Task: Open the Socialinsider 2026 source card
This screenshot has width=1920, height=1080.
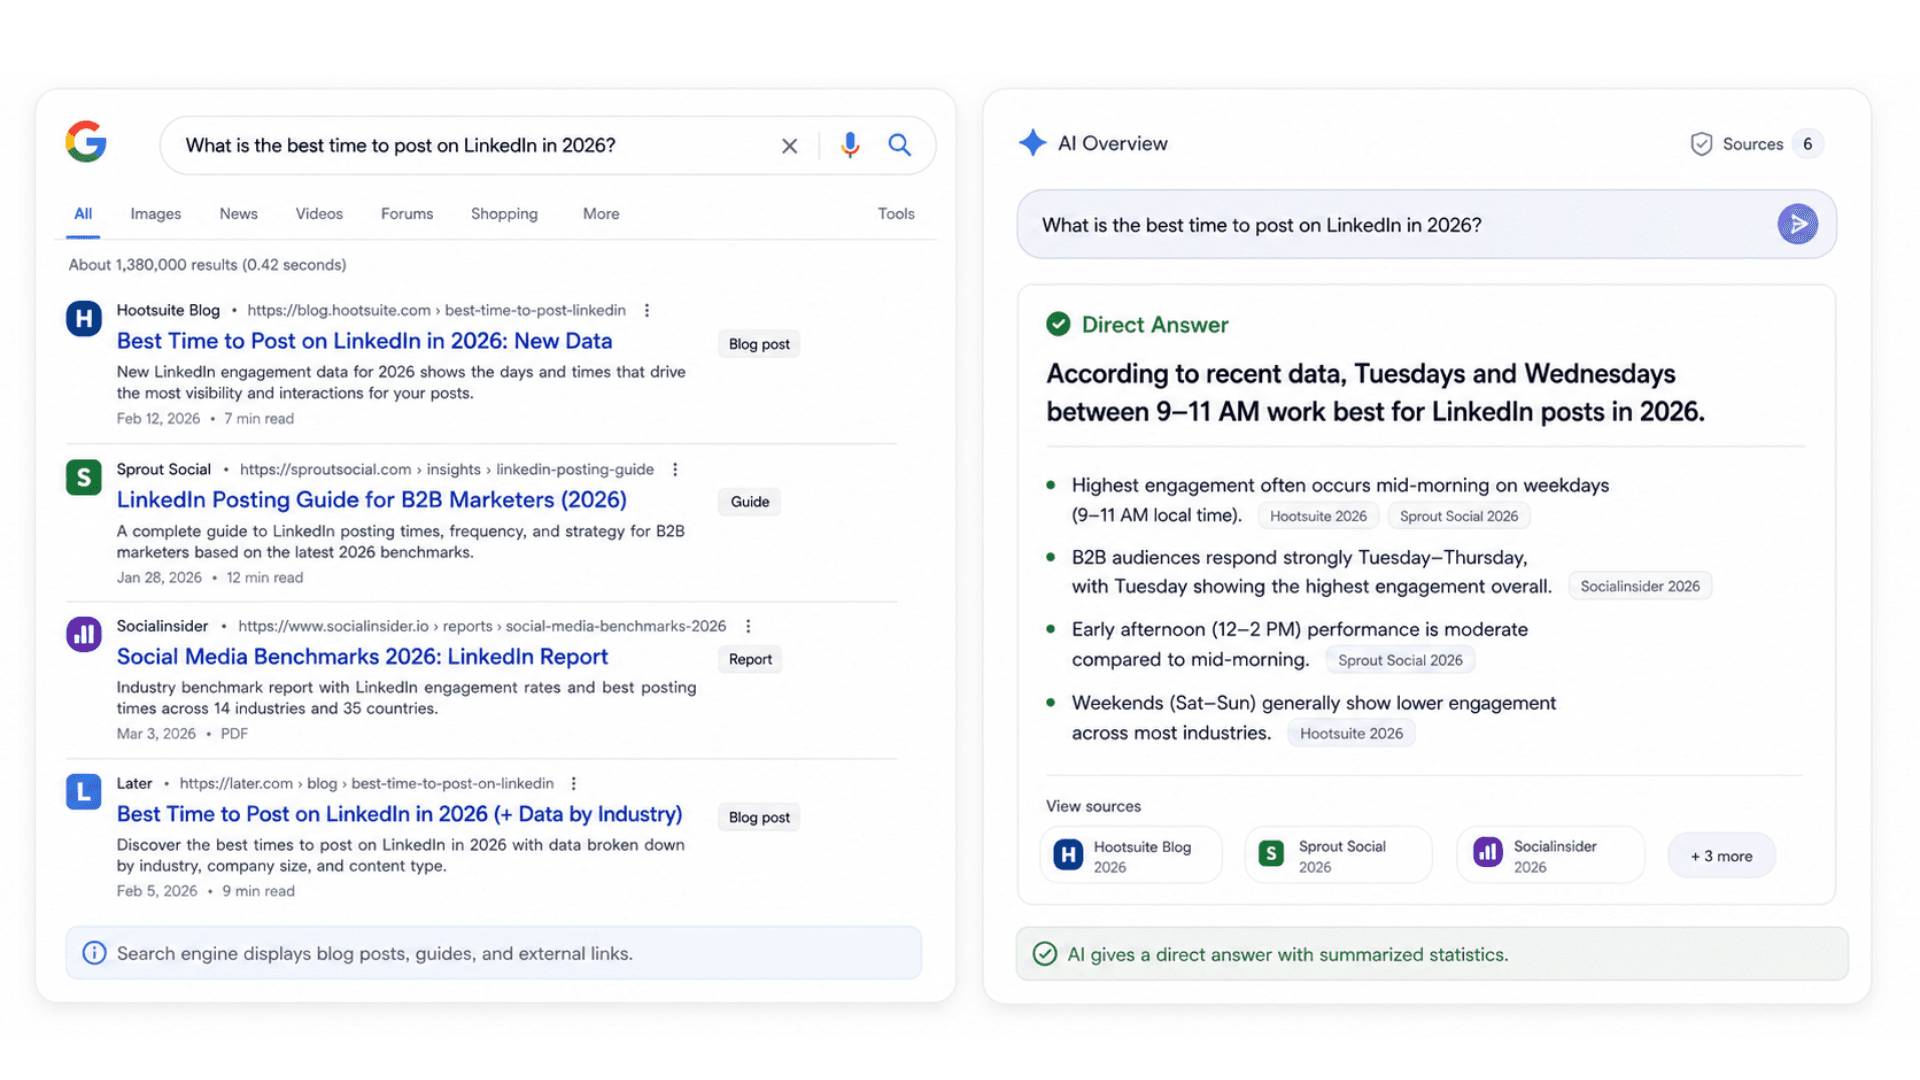Action: 1551,856
